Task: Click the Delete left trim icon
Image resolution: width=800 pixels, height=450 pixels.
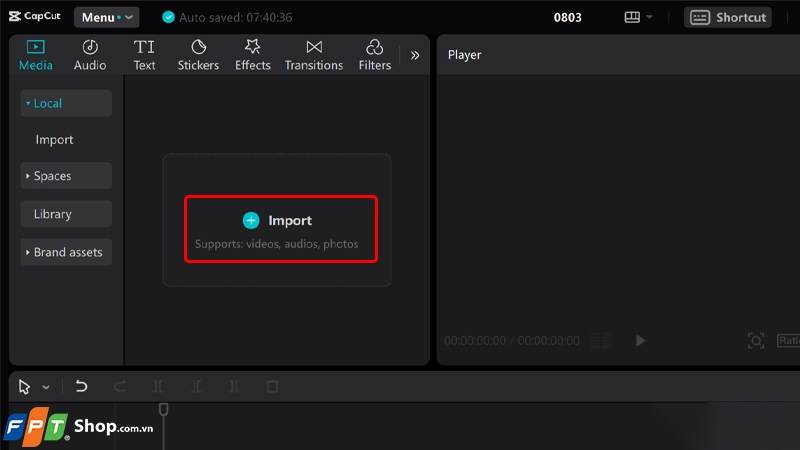Action: pos(196,386)
